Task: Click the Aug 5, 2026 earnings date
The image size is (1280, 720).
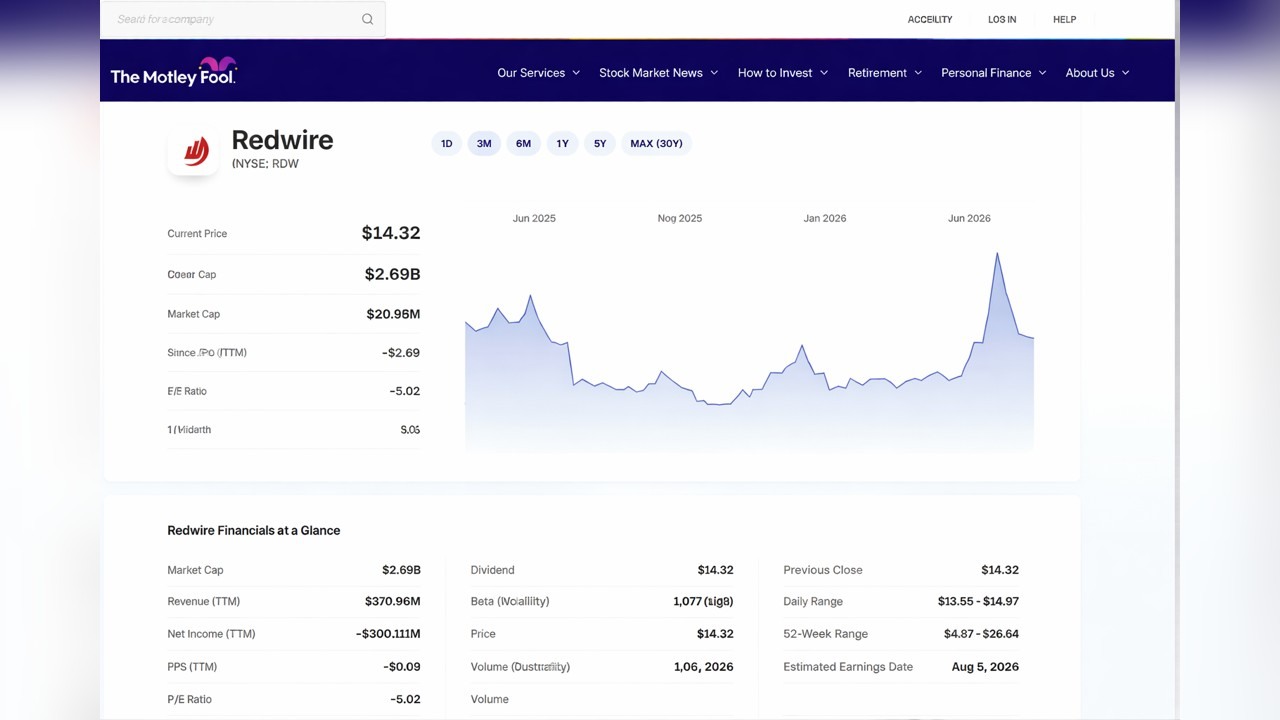Action: pos(986,667)
